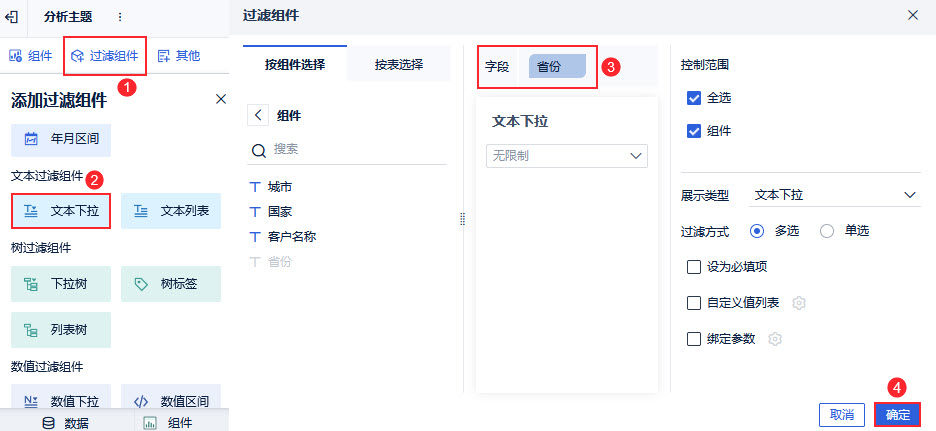Switch to the 按表选择 tab
This screenshot has width=936, height=431.
(x=399, y=64)
